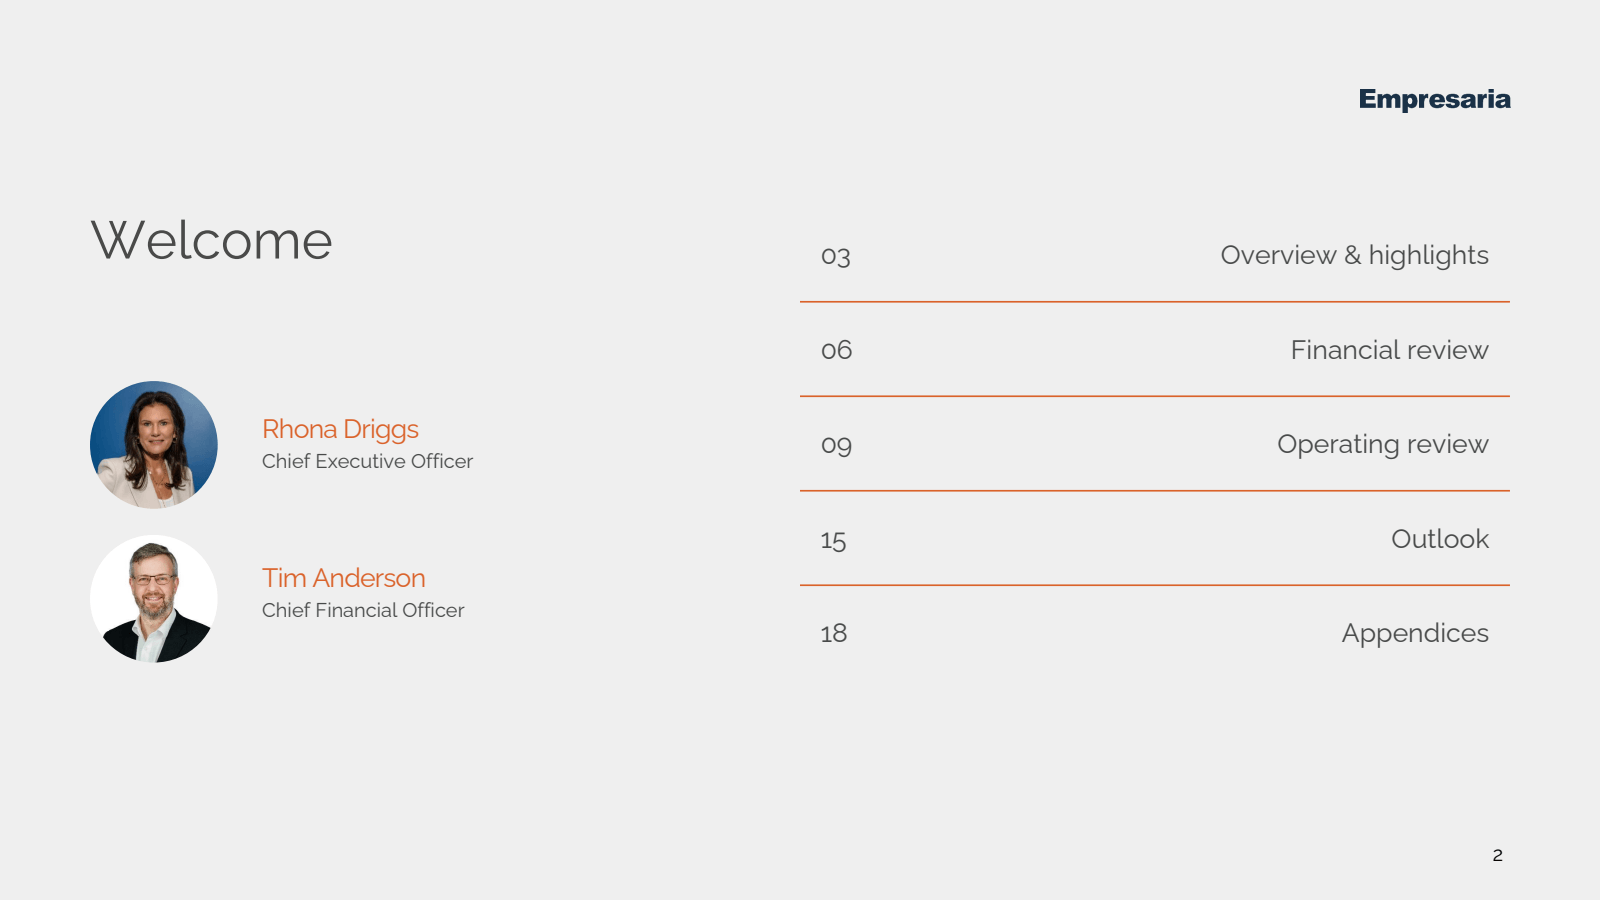The height and width of the screenshot is (900, 1600).
Task: Click the orange divider line below Outlook
Action: tap(1154, 585)
